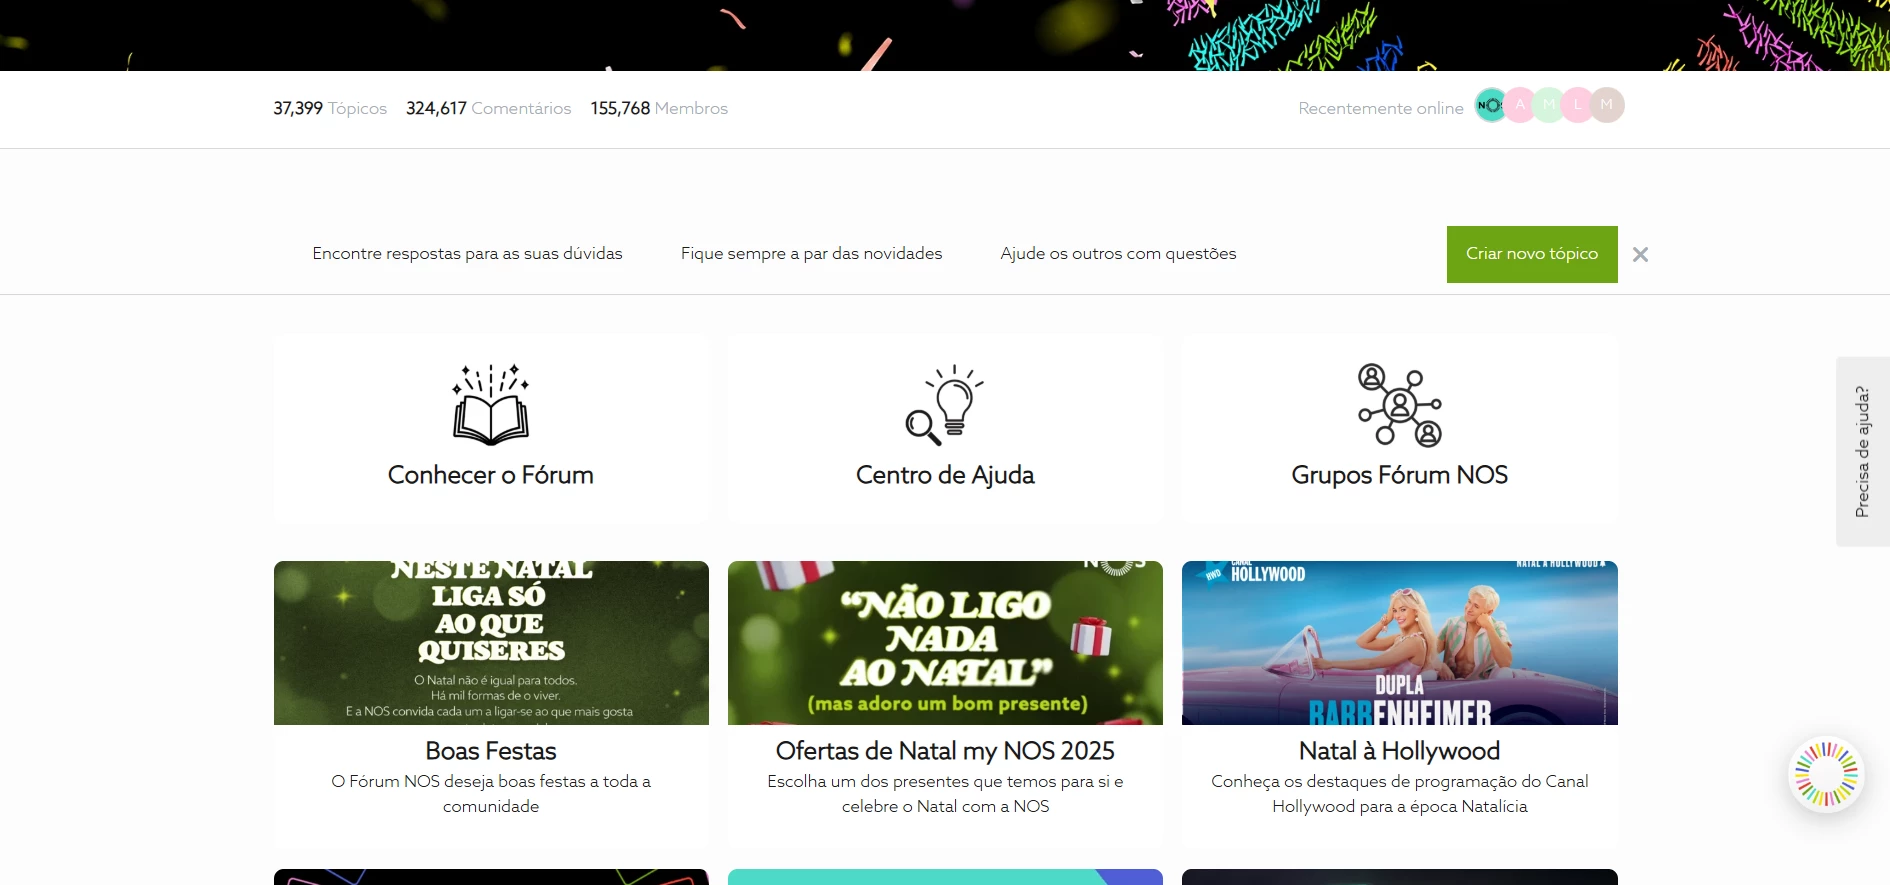Click the lightbulb icon for Centro de Ajuda
This screenshot has height=885, width=1890.
click(x=945, y=405)
